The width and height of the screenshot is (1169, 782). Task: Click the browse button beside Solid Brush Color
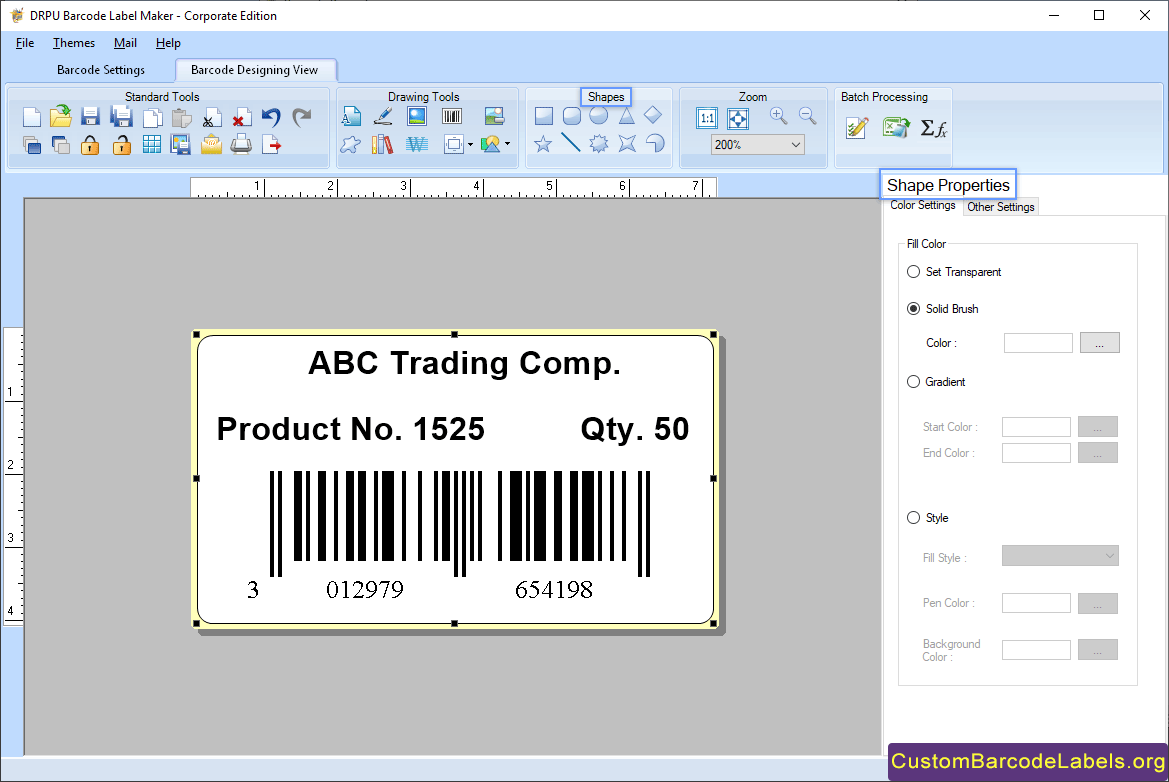[x=1100, y=343]
